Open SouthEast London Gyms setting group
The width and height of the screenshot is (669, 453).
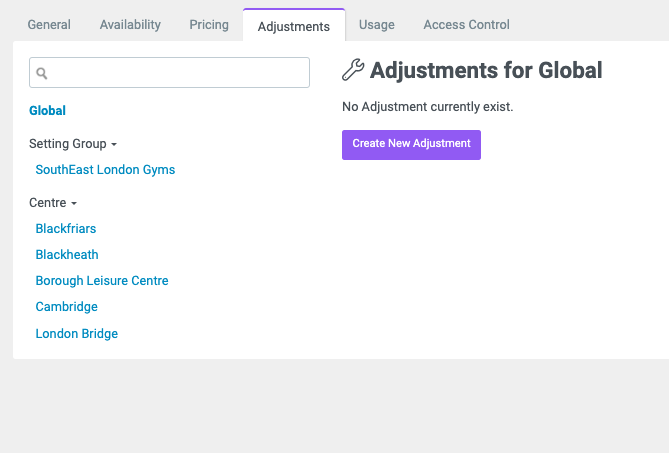pos(105,170)
